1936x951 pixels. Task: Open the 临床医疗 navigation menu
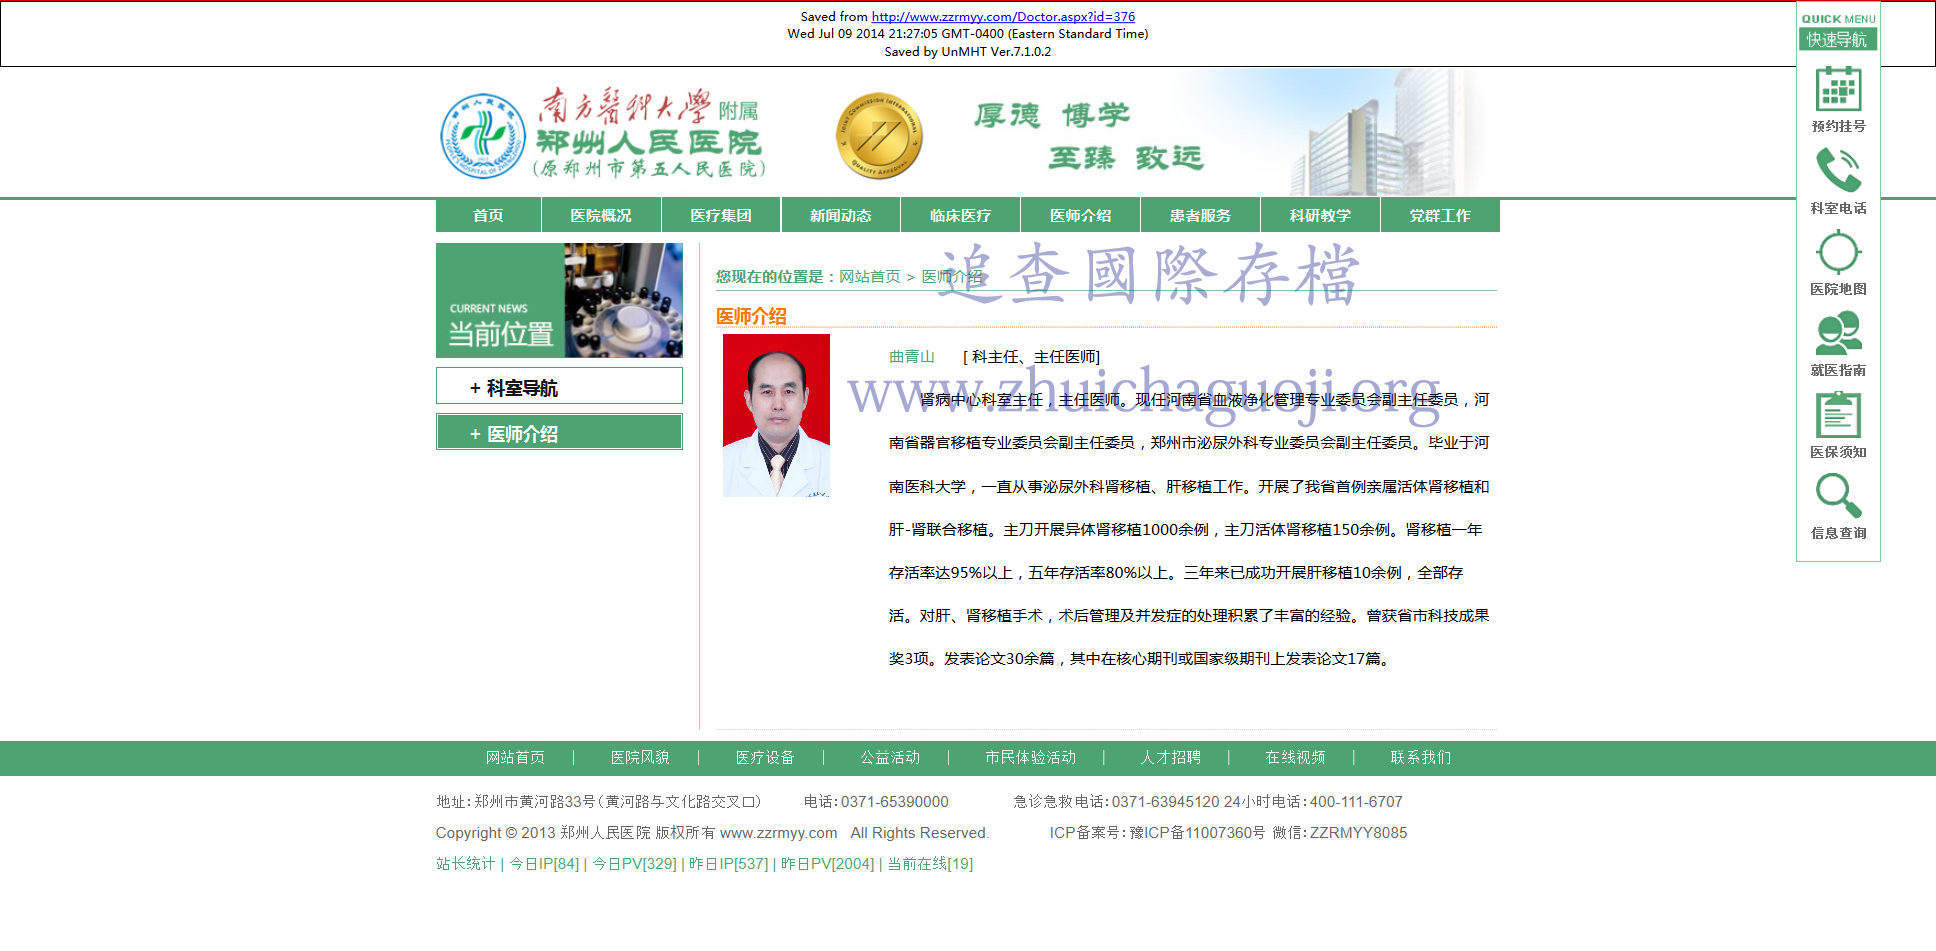click(960, 216)
